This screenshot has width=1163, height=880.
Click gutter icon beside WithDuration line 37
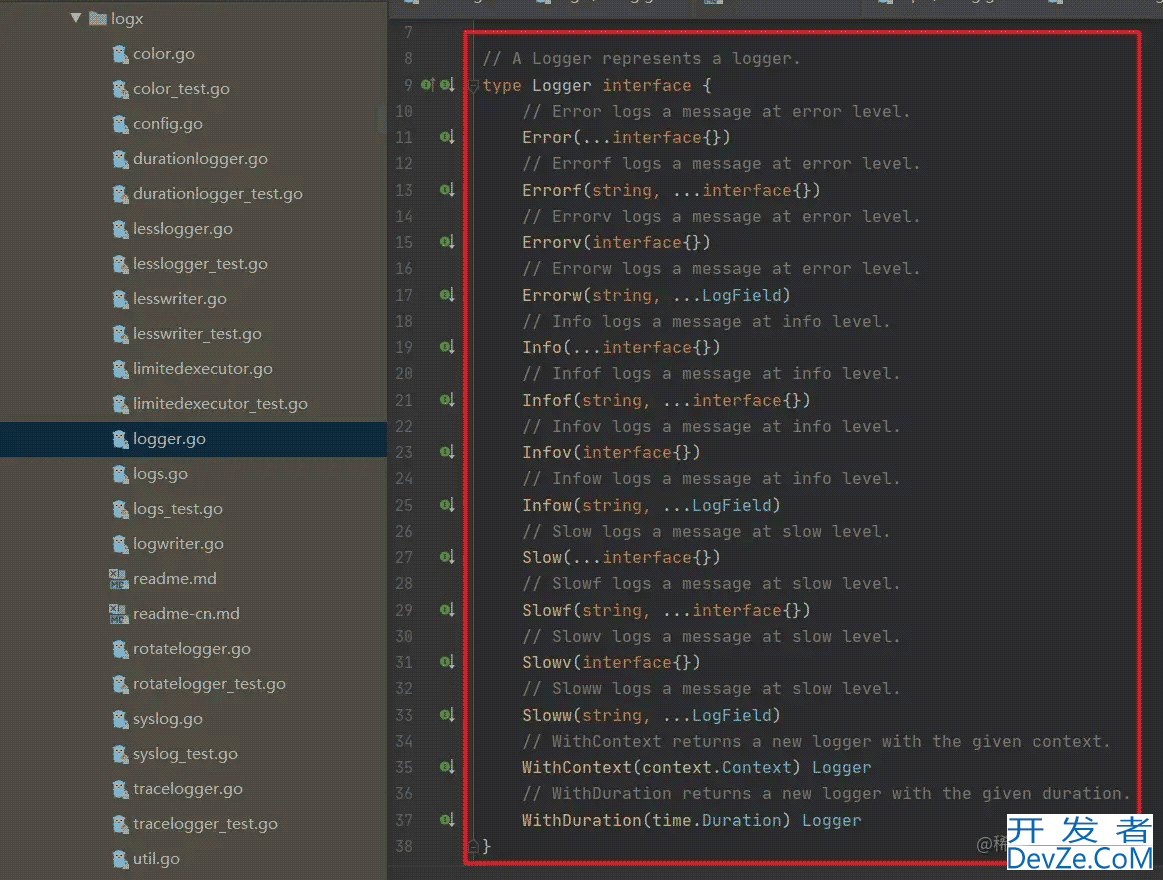(447, 820)
